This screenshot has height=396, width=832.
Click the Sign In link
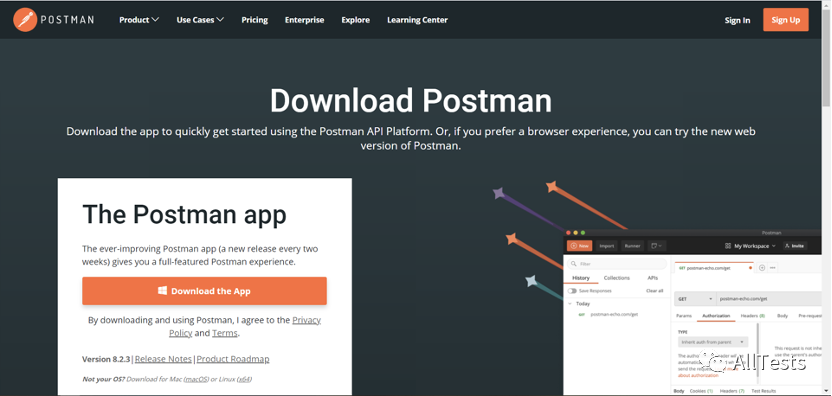[x=738, y=20]
